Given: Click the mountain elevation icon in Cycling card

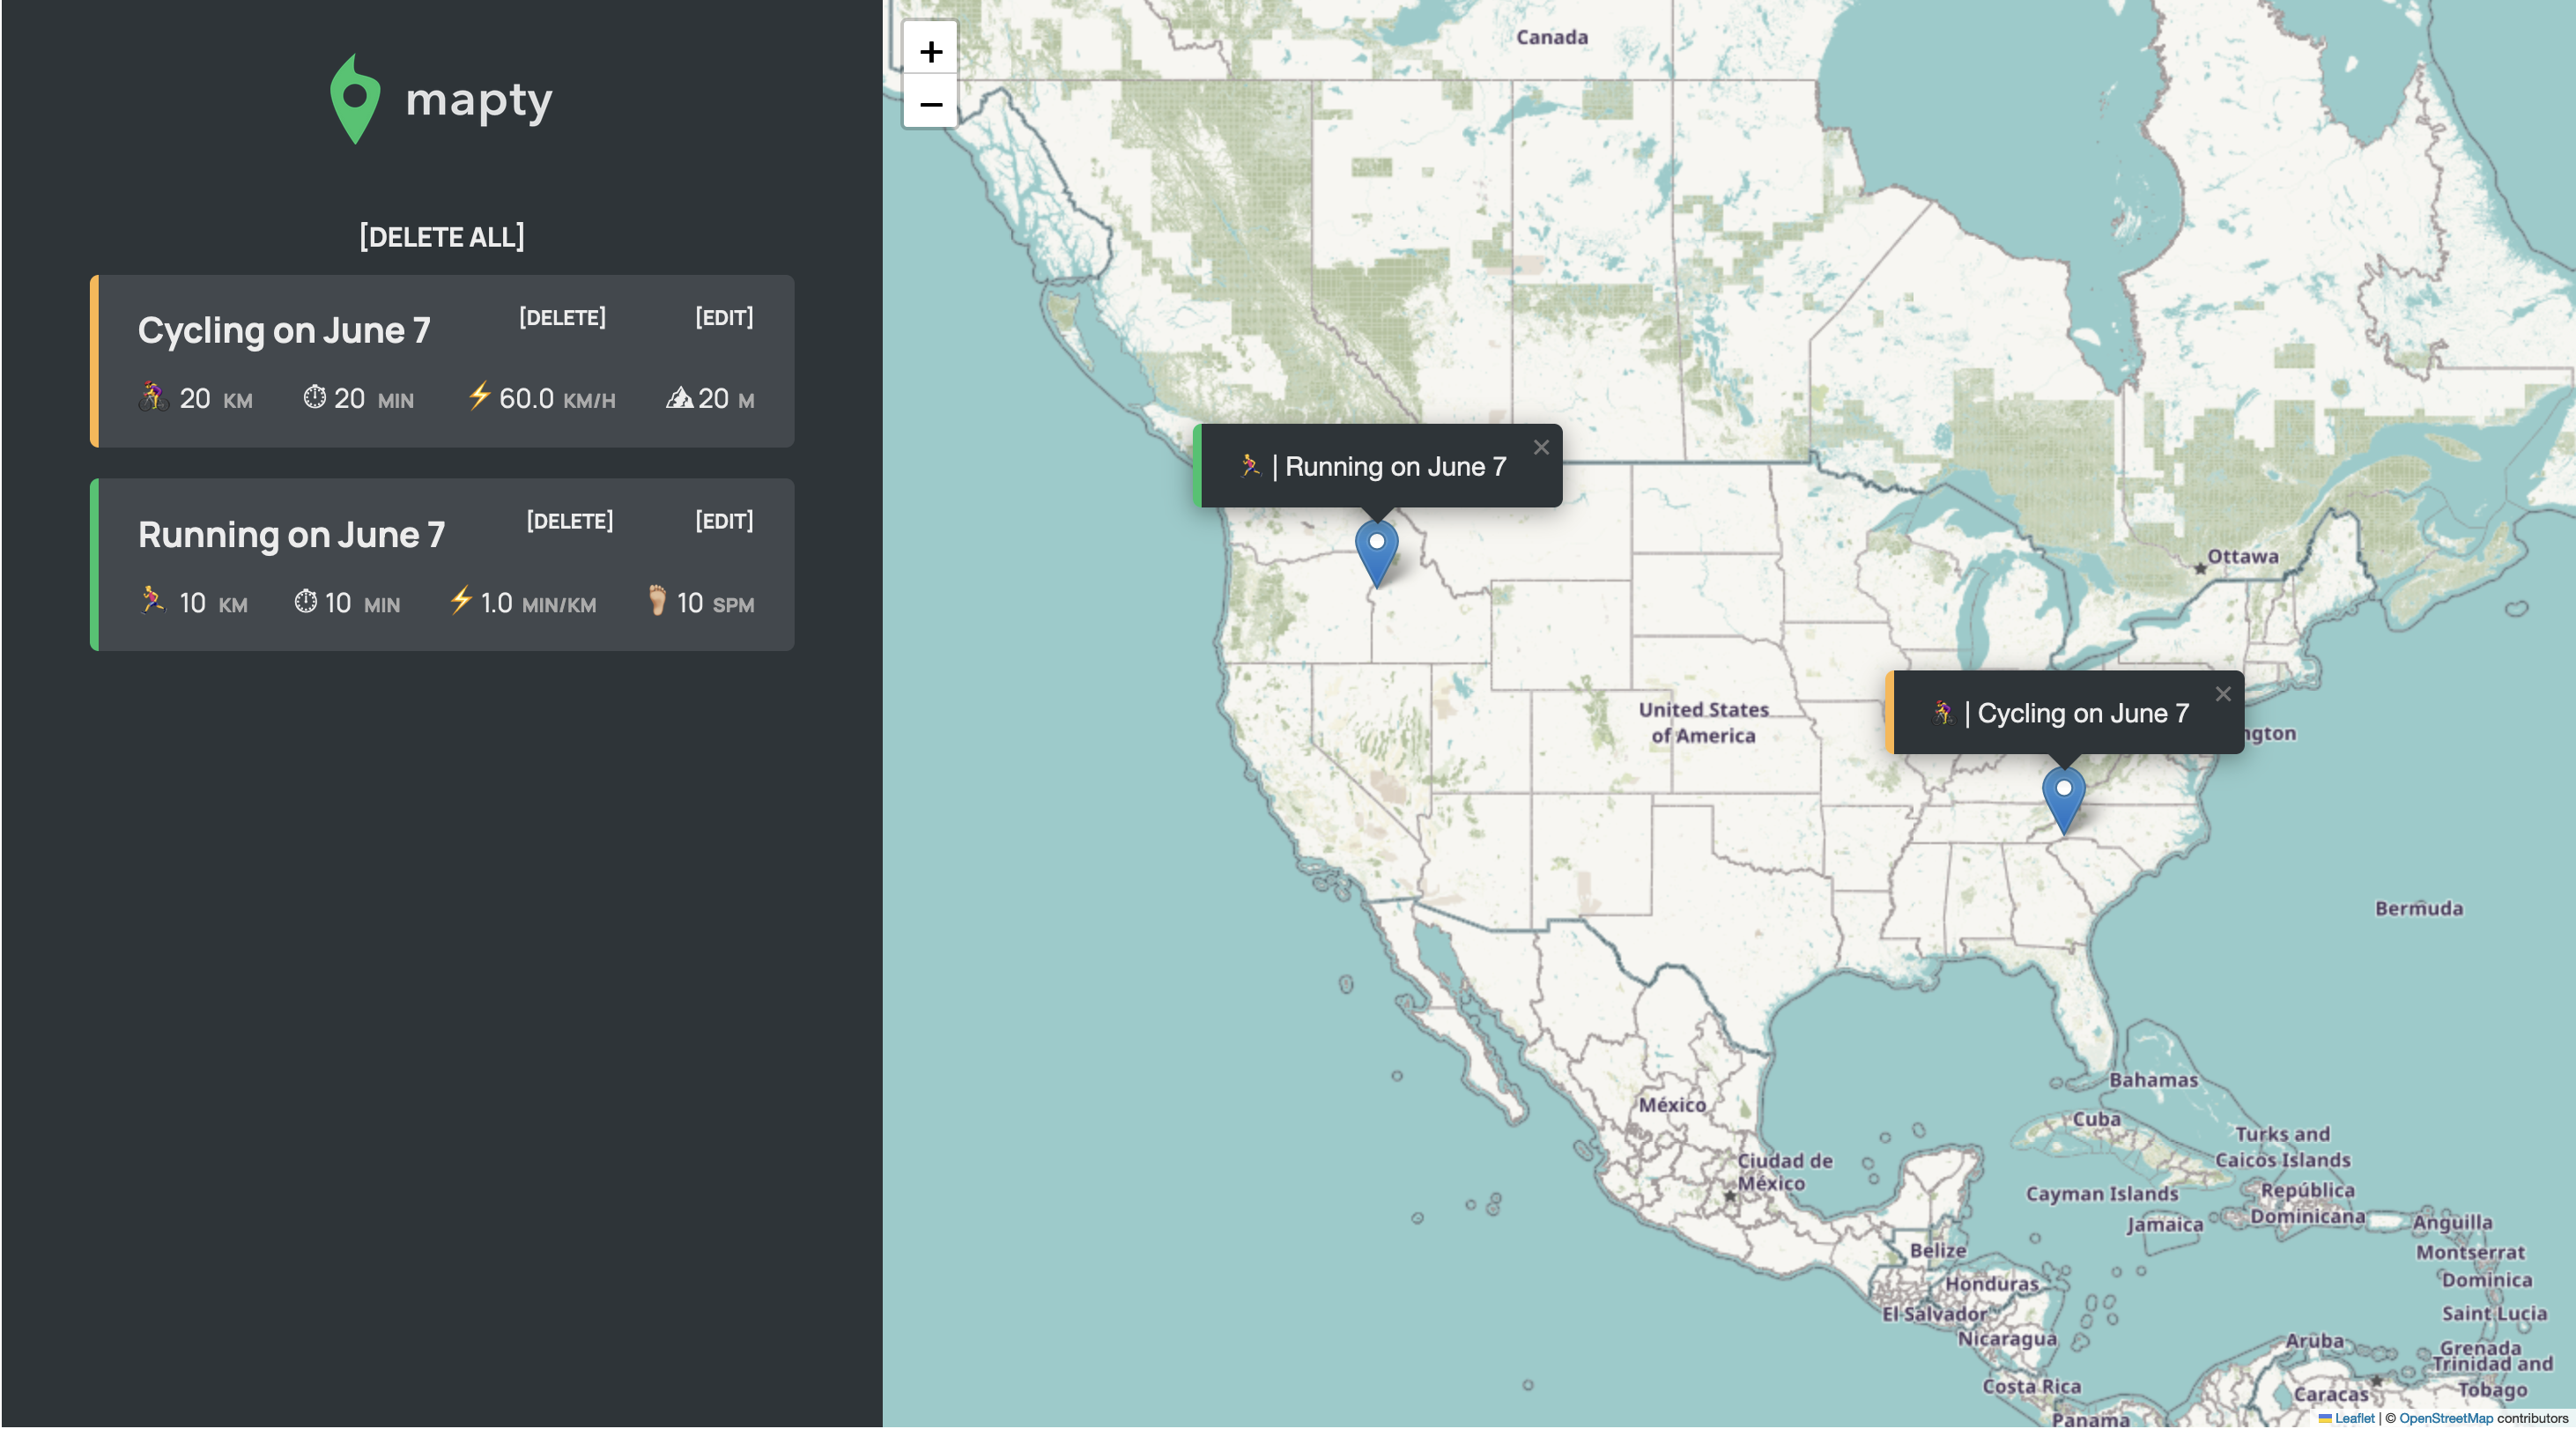Looking at the screenshot, I should [x=680, y=398].
